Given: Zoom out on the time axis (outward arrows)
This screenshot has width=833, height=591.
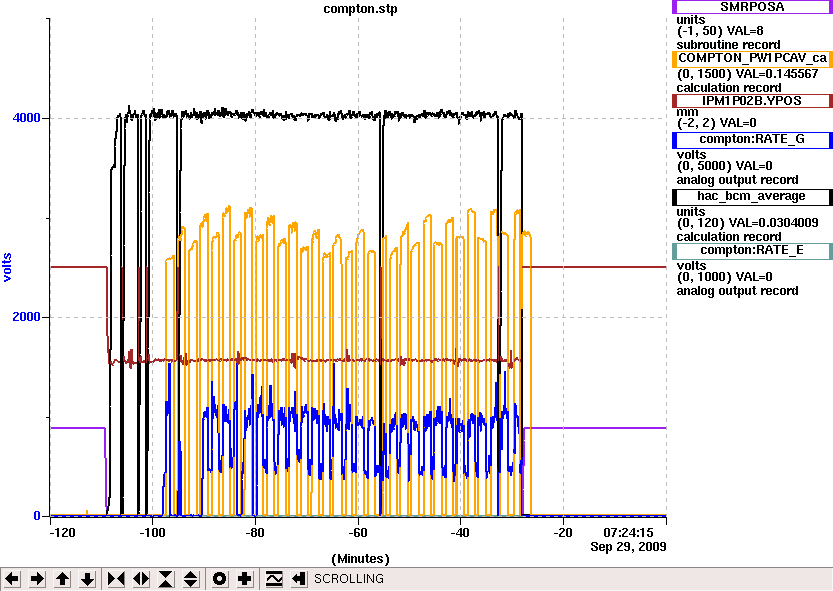Looking at the screenshot, I should pos(141,579).
